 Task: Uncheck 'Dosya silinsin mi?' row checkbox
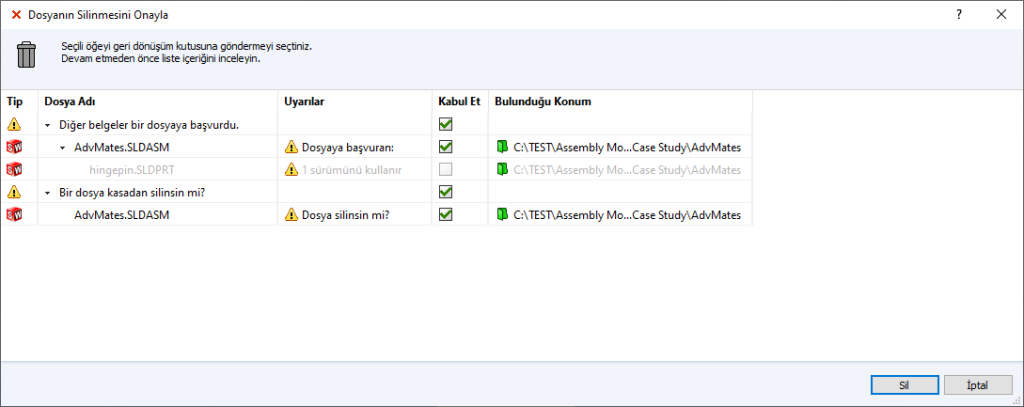(445, 214)
